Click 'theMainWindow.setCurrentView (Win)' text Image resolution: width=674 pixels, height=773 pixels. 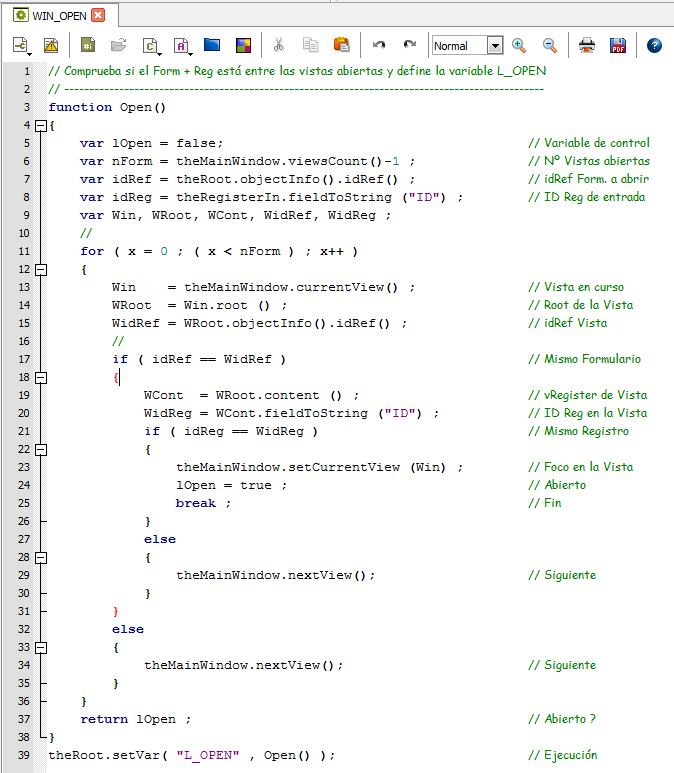pyautogui.click(x=311, y=467)
